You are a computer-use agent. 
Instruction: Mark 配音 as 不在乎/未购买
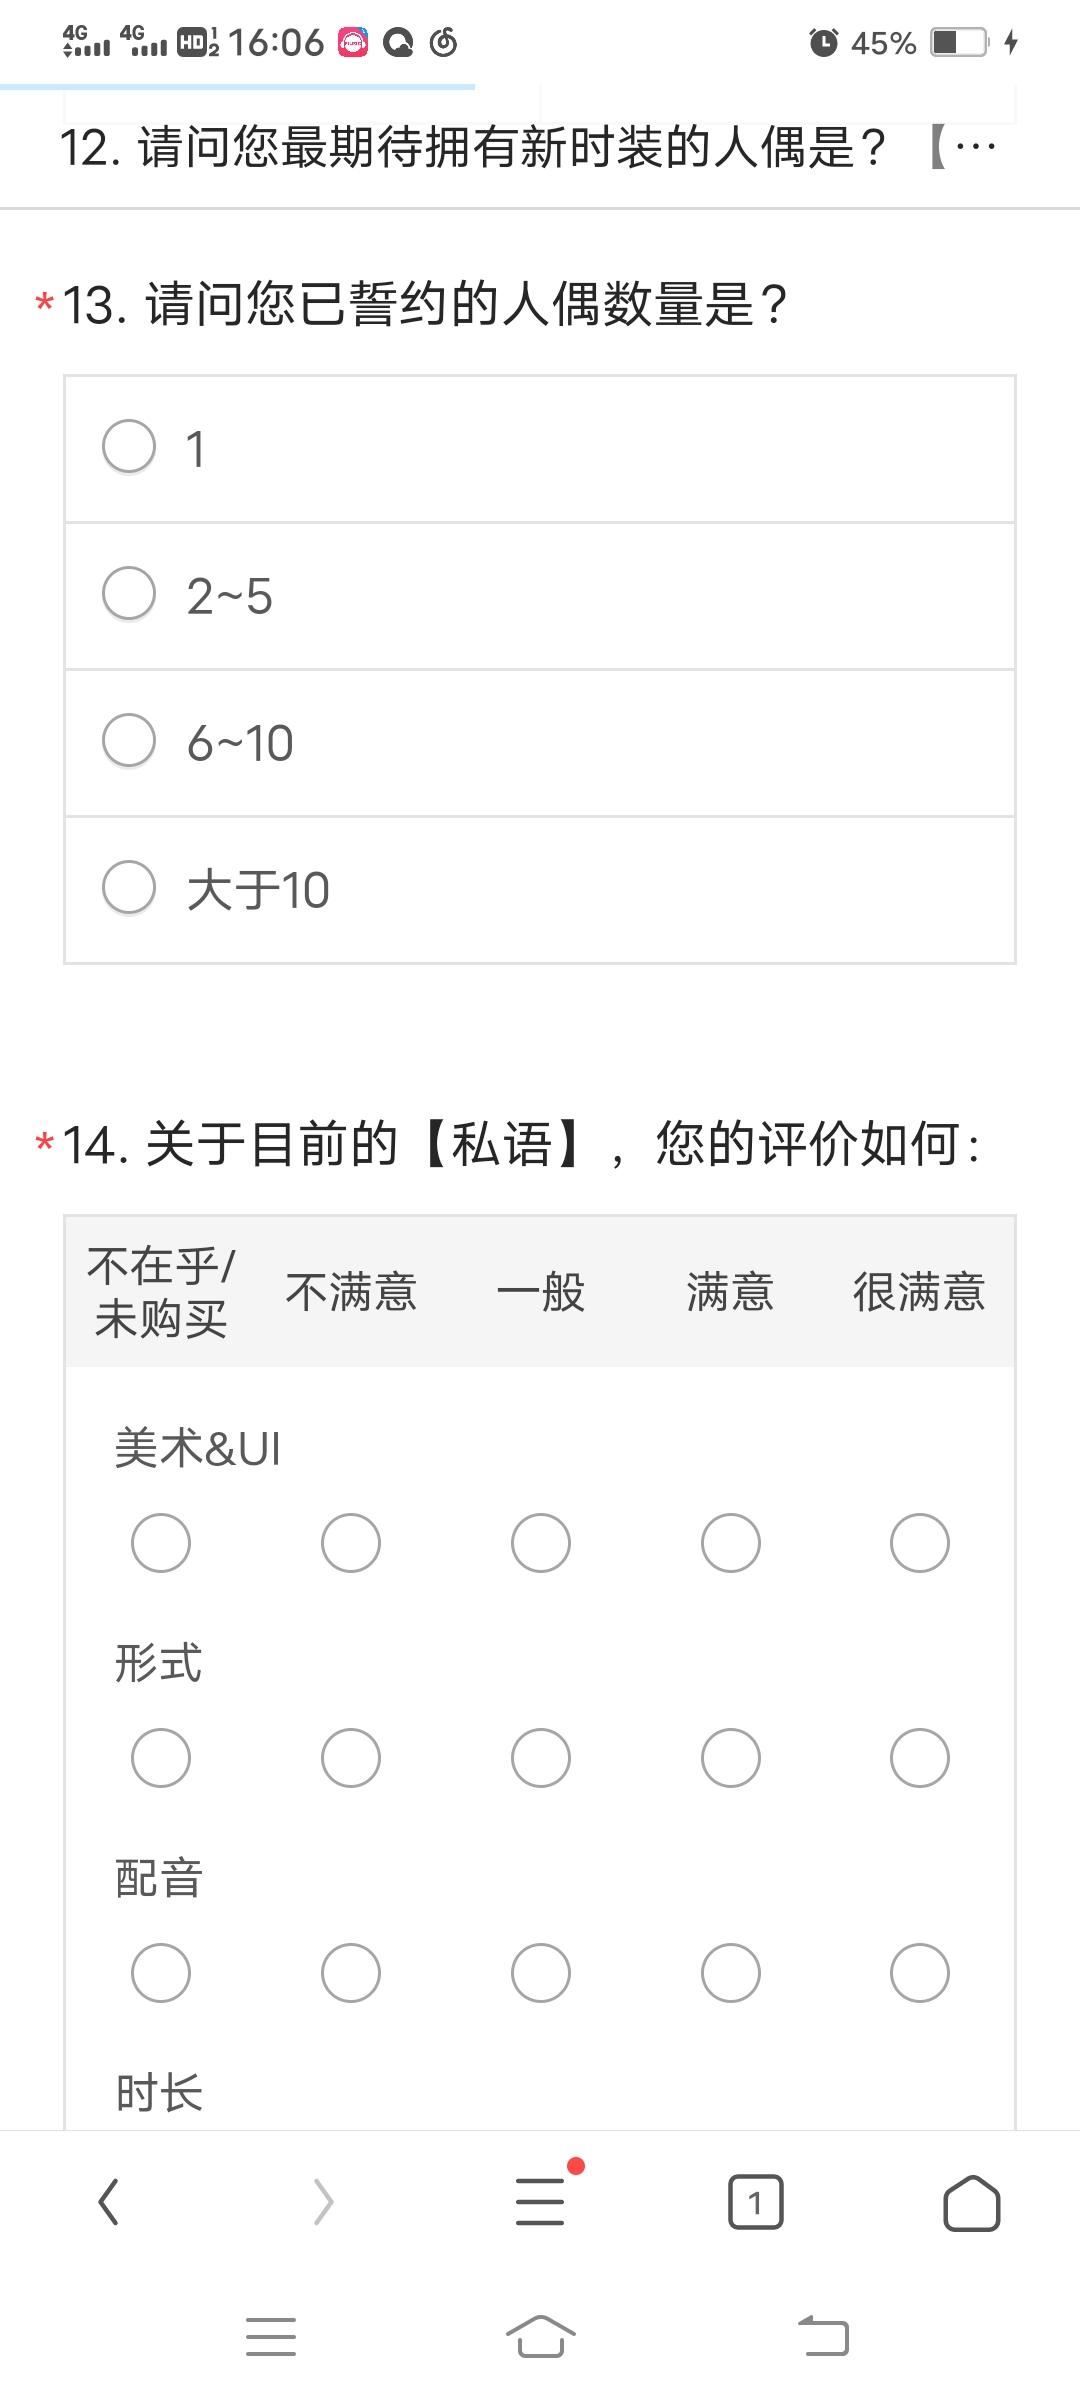click(161, 1972)
